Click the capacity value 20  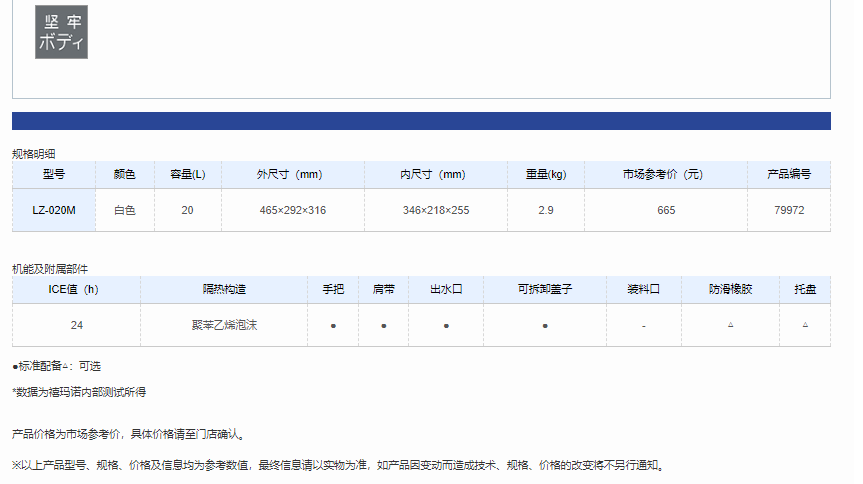click(188, 210)
